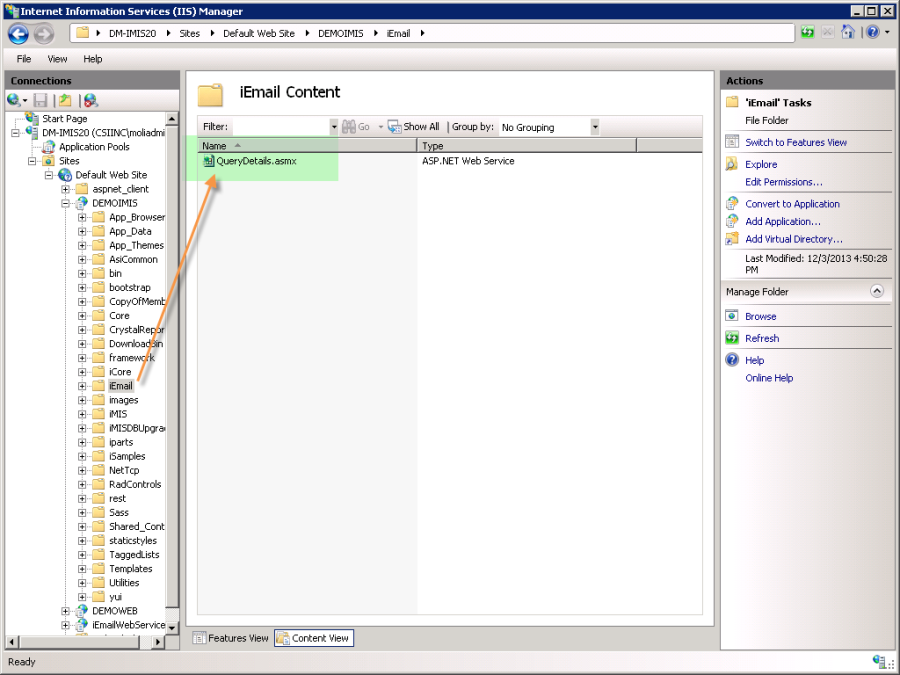
Task: Select the QueryDetails.asmx file icon
Action: 209,161
